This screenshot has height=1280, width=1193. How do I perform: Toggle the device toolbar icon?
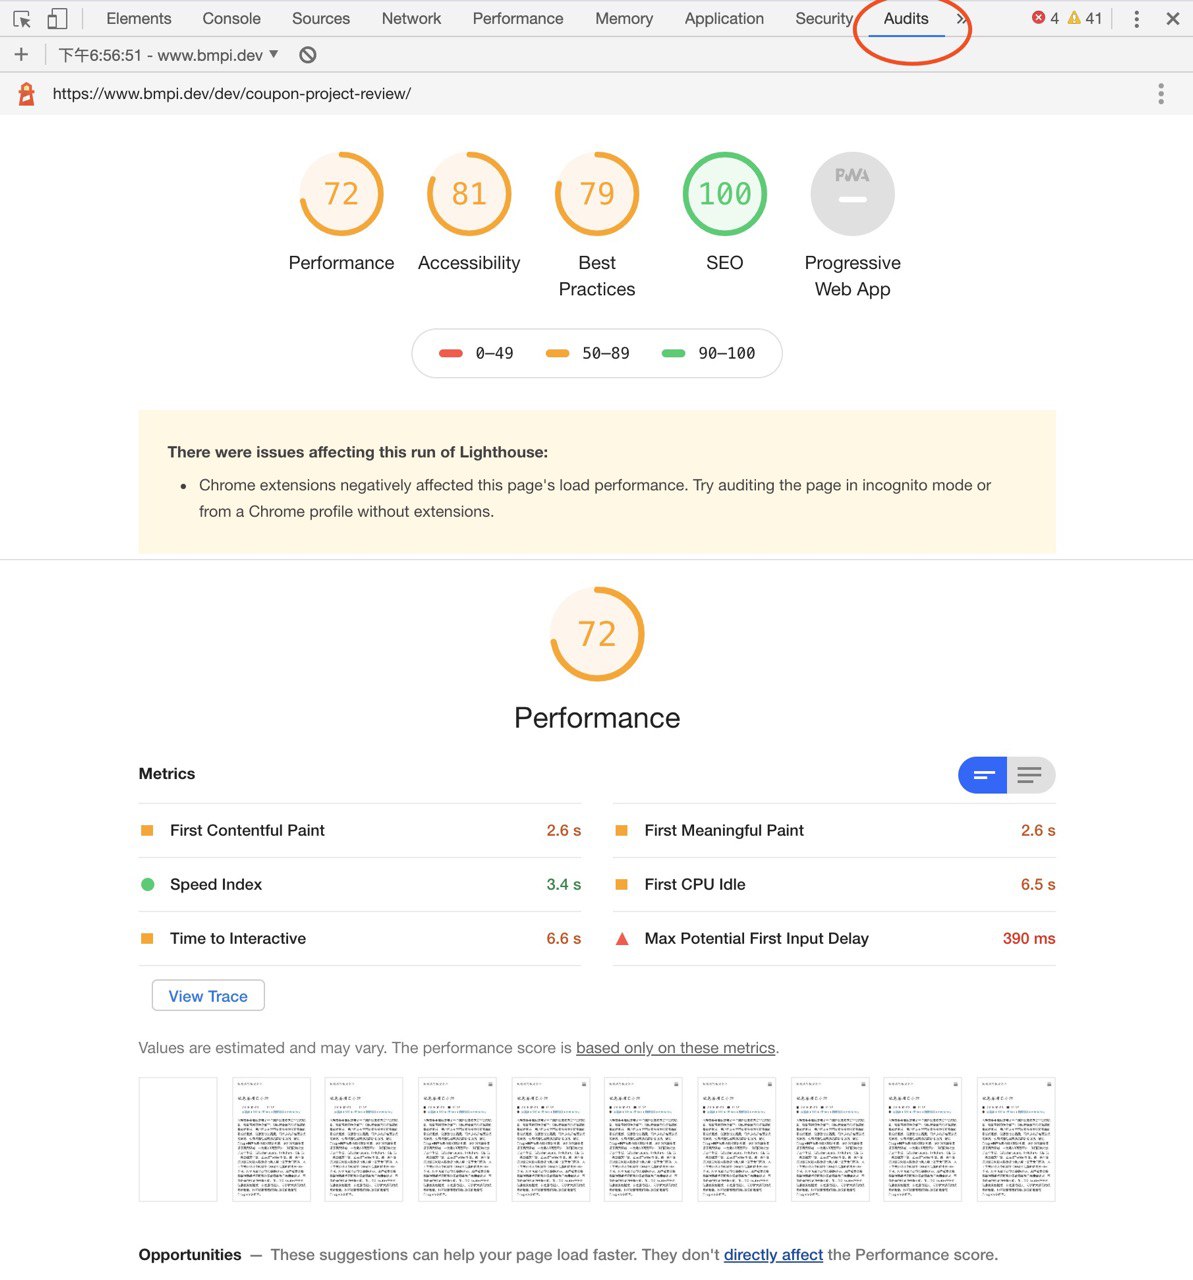point(57,19)
